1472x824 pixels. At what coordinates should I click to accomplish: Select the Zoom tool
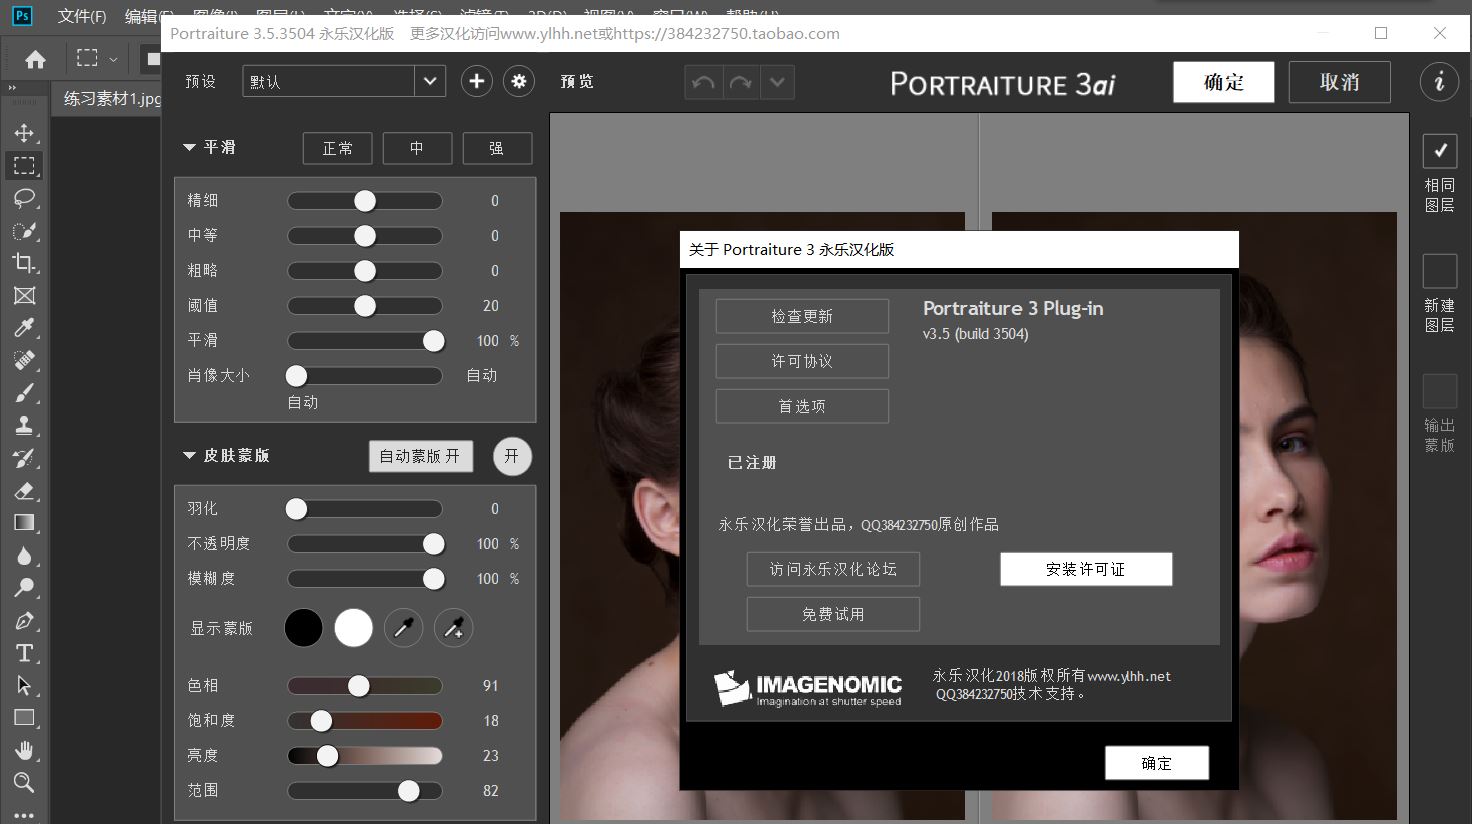point(24,782)
